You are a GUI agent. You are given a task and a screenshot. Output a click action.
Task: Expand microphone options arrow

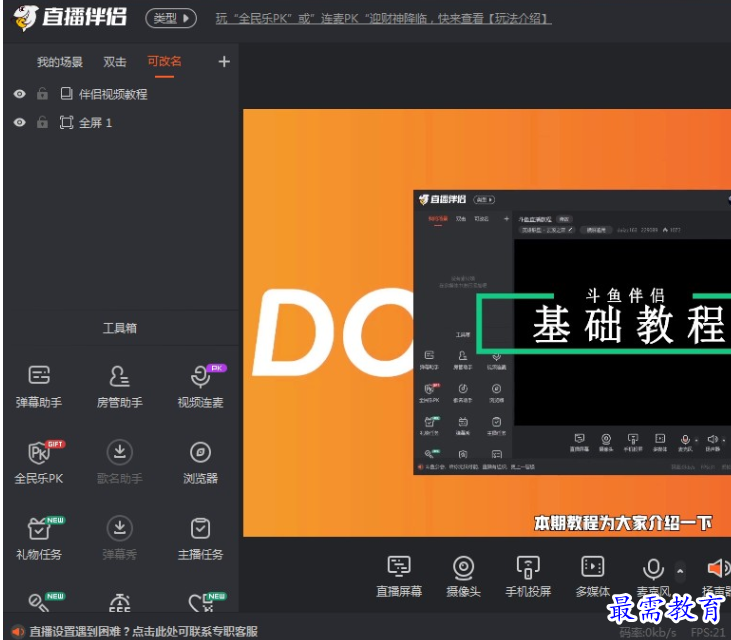(680, 571)
